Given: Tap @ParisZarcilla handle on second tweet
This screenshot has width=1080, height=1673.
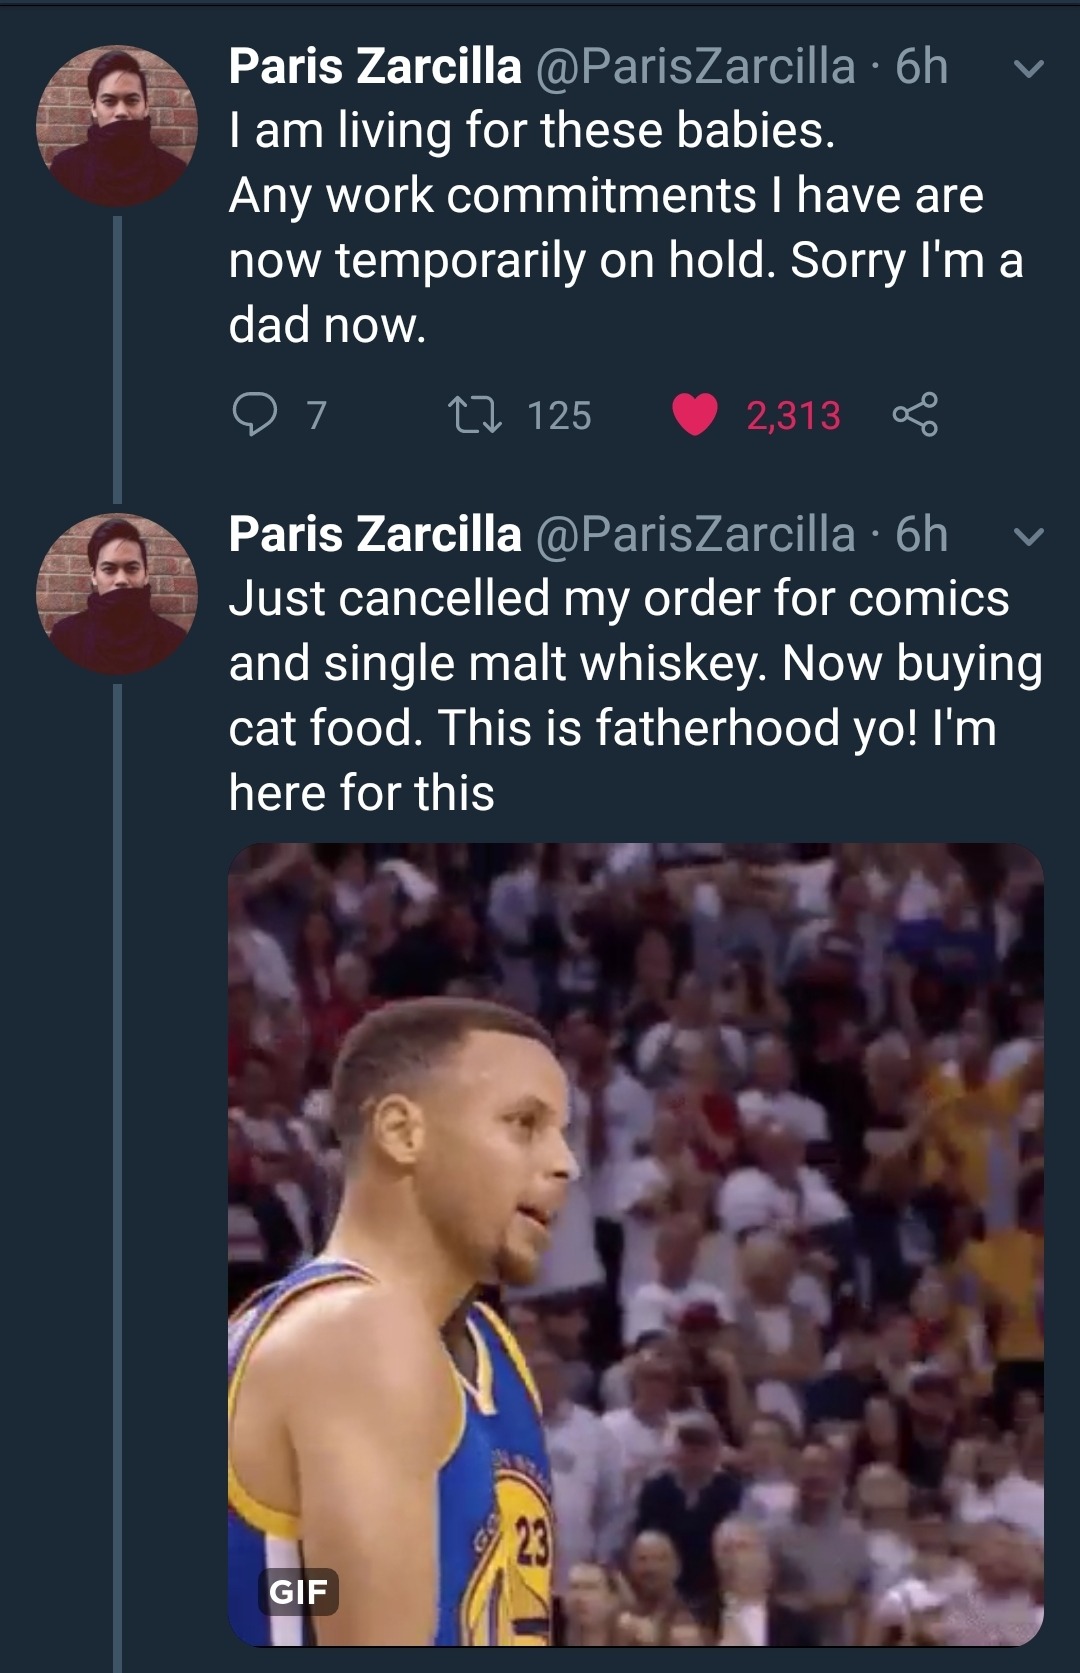Looking at the screenshot, I should click(696, 535).
